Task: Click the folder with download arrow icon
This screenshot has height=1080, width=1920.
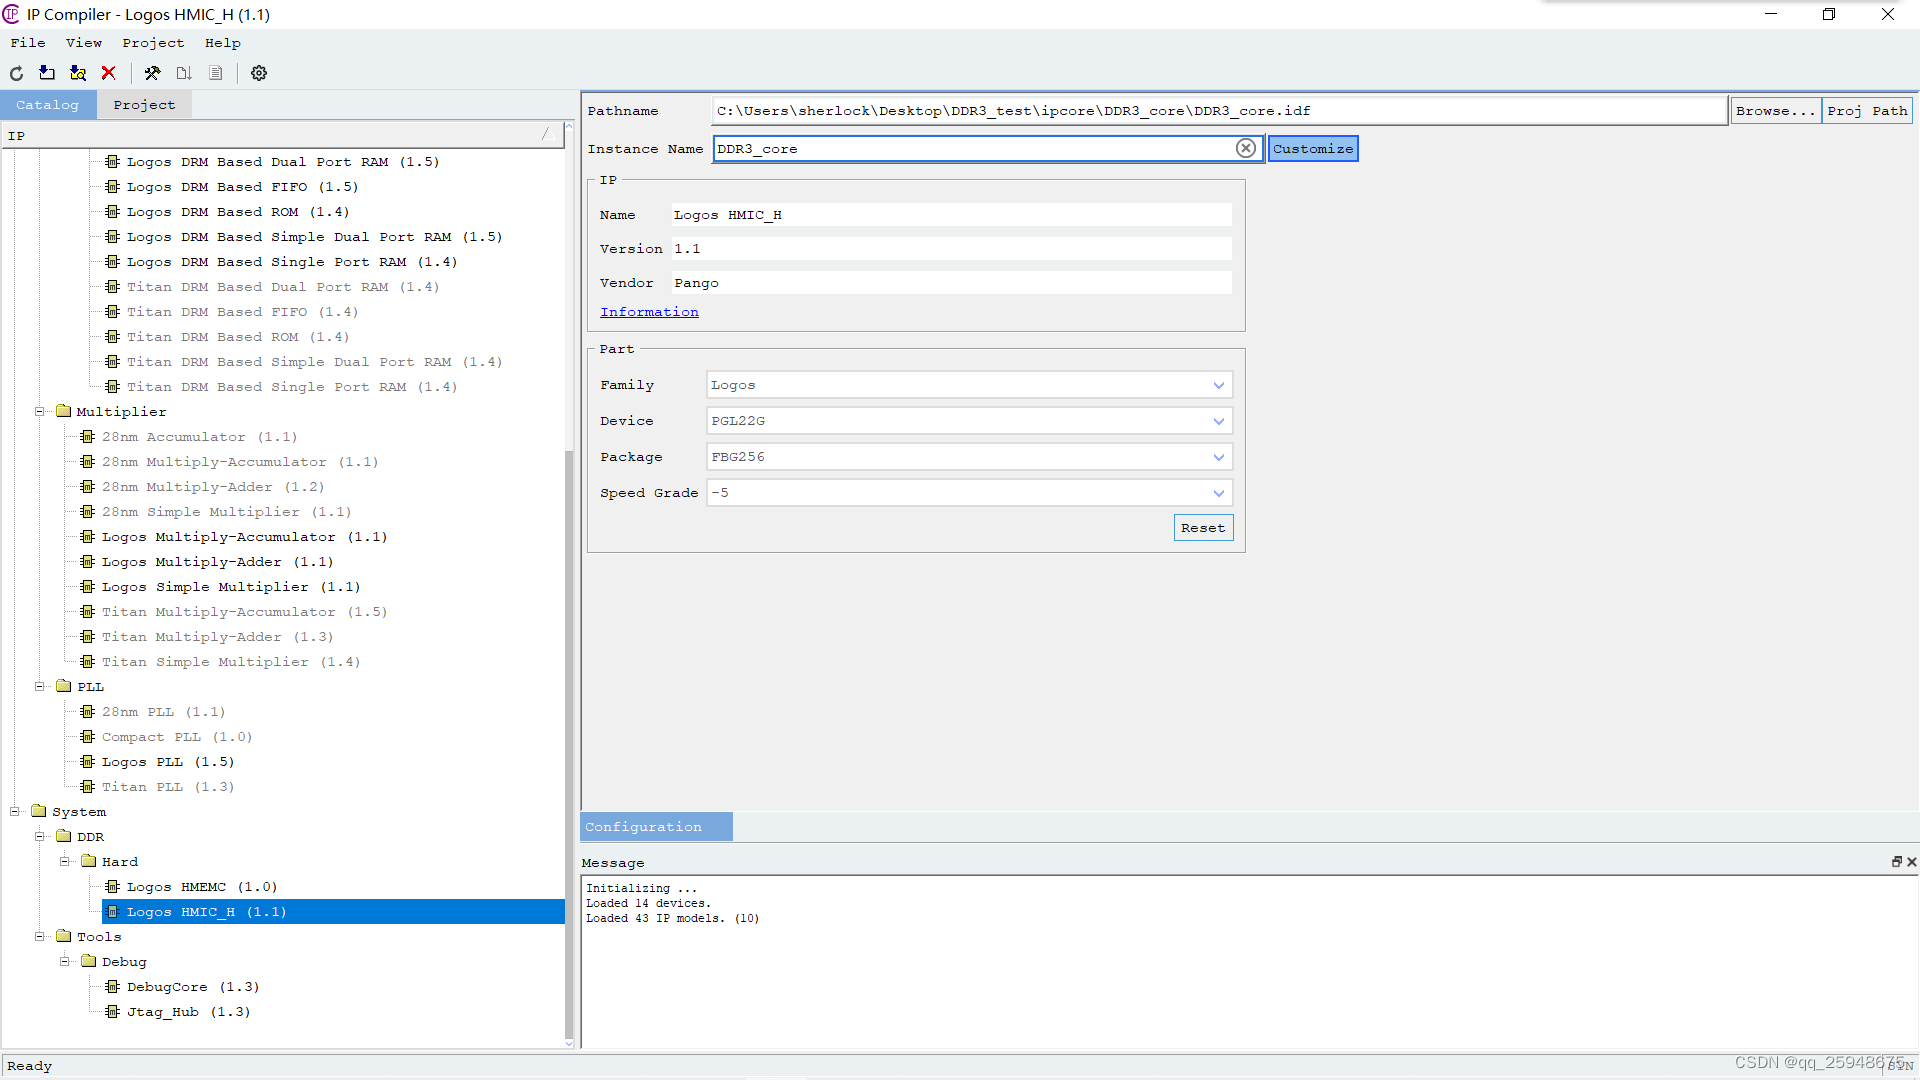Action: tap(47, 73)
